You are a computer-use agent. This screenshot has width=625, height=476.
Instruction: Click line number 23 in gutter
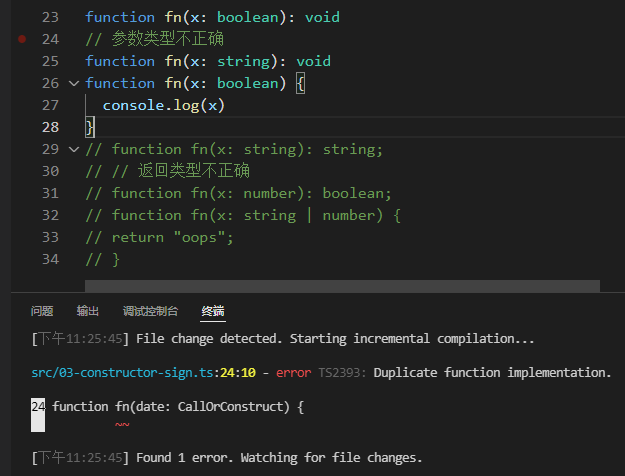coord(50,17)
